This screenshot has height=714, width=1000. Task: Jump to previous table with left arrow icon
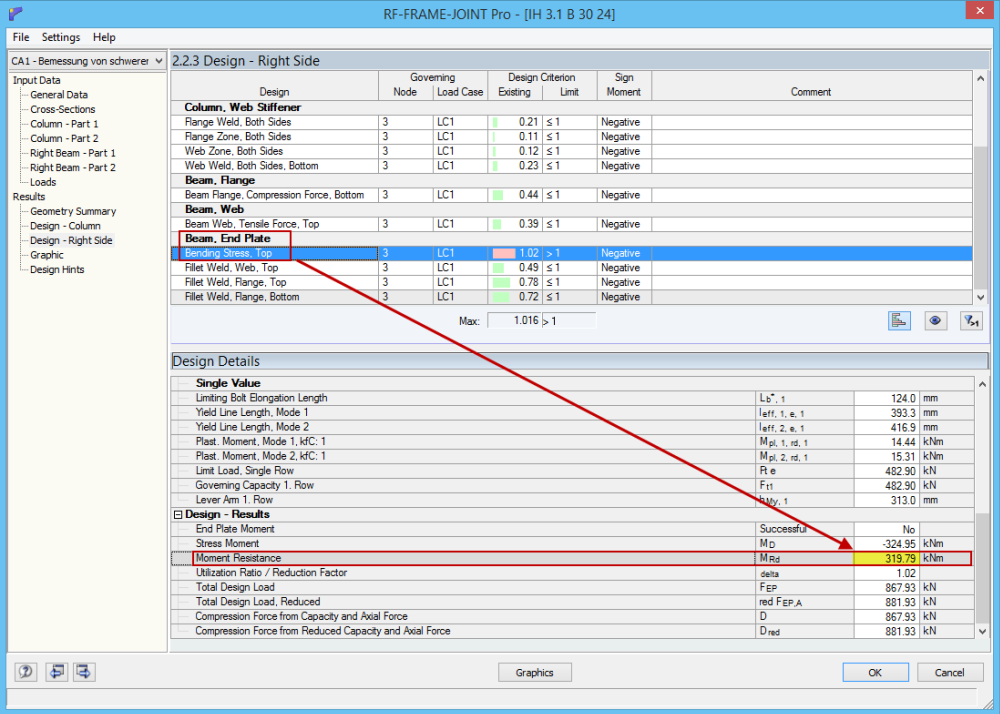pos(56,671)
